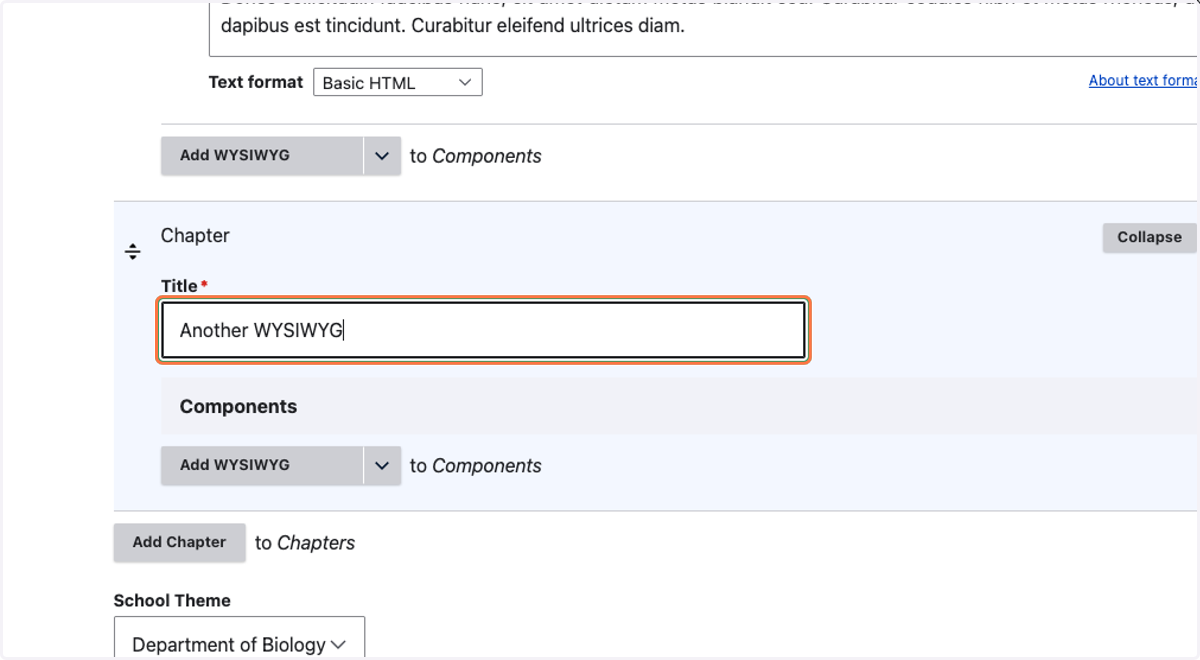Viewport: 1200px width, 660px height.
Task: Open the About text formats link
Action: click(x=1143, y=81)
